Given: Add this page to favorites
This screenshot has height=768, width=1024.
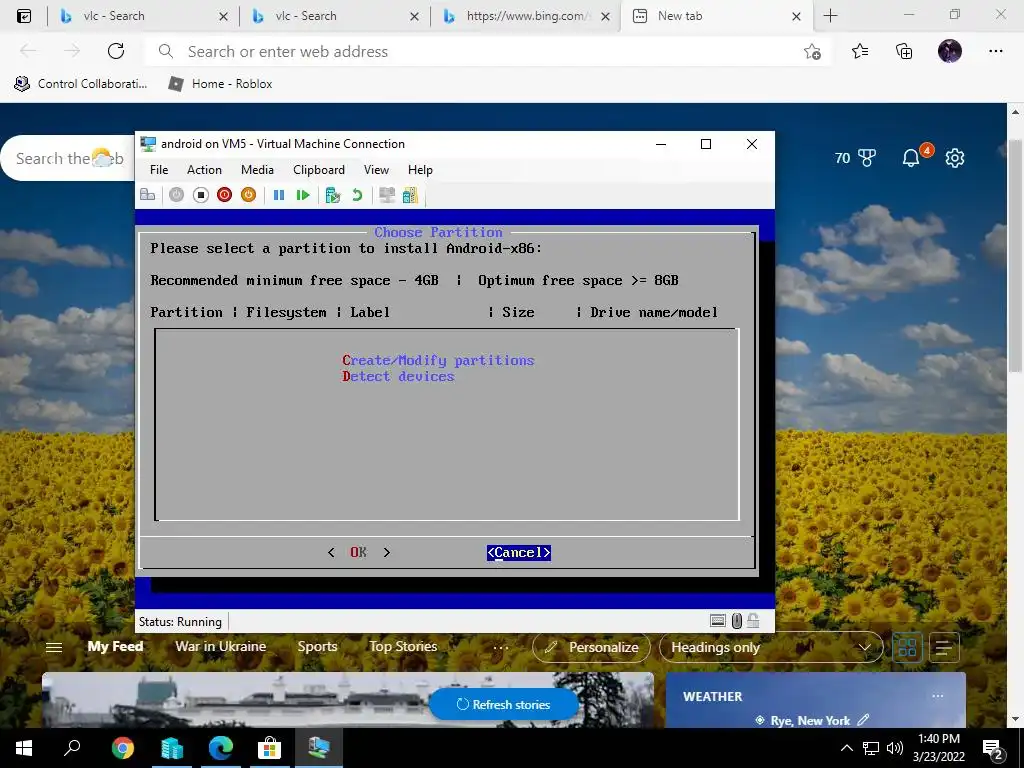Looking at the screenshot, I should 812,52.
